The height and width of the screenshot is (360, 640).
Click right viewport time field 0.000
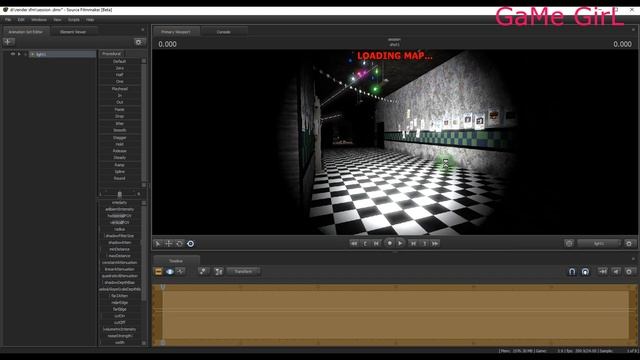[622, 44]
